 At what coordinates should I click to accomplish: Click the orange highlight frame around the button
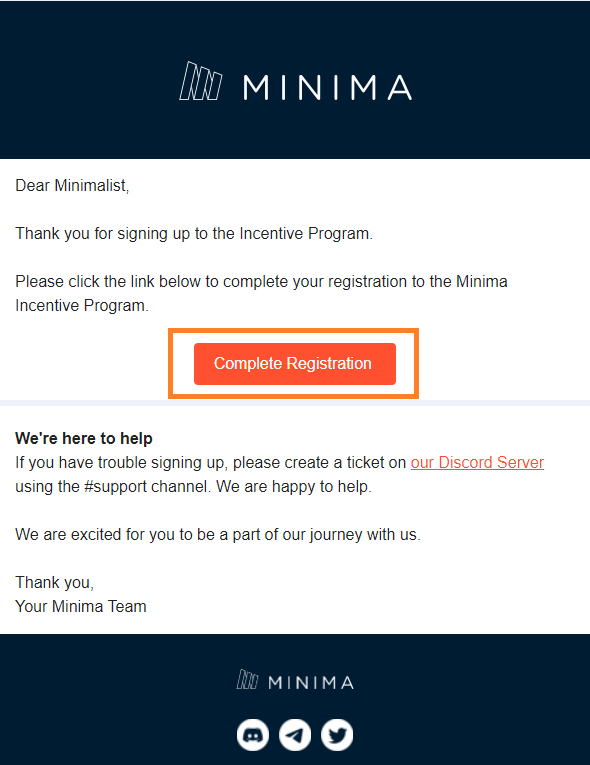click(293, 331)
